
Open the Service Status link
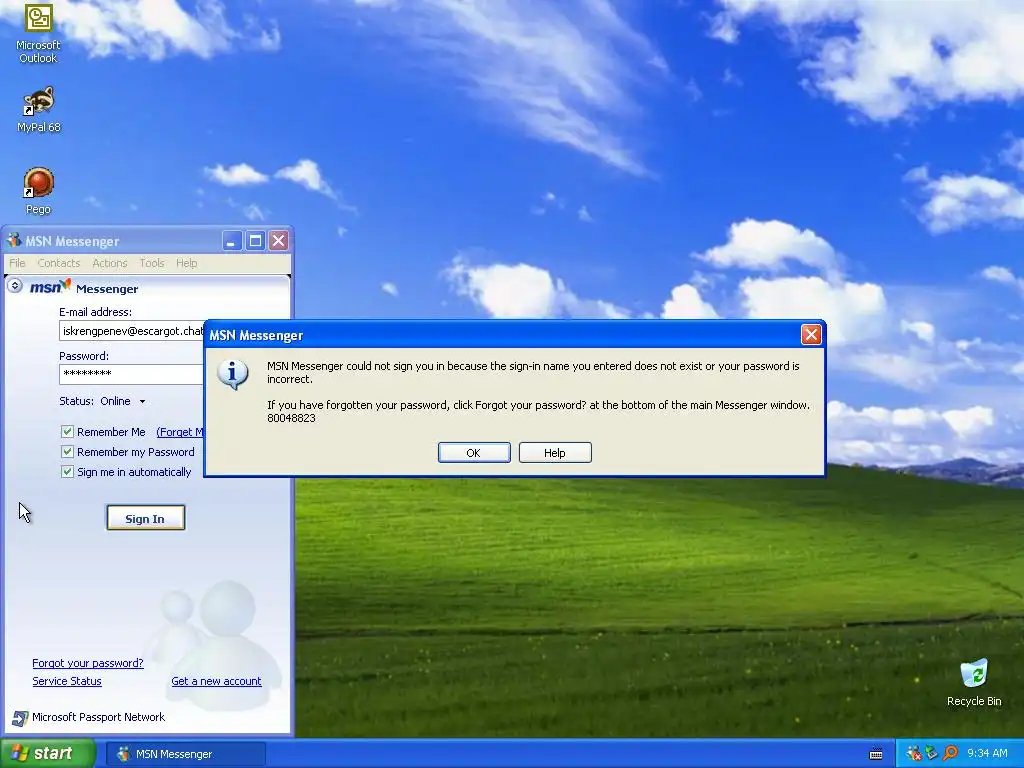(67, 681)
